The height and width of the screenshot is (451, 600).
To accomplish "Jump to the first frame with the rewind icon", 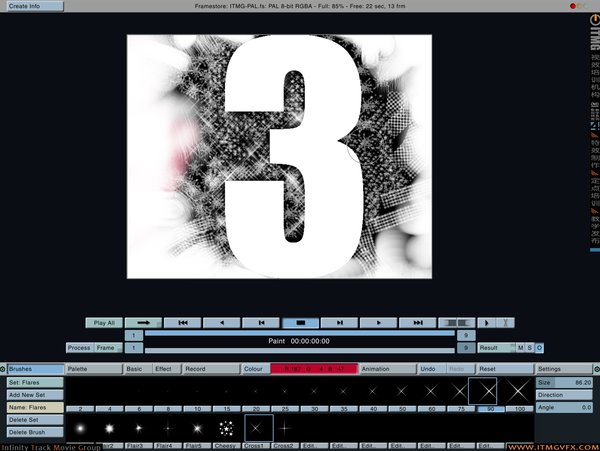I will pyautogui.click(x=183, y=323).
